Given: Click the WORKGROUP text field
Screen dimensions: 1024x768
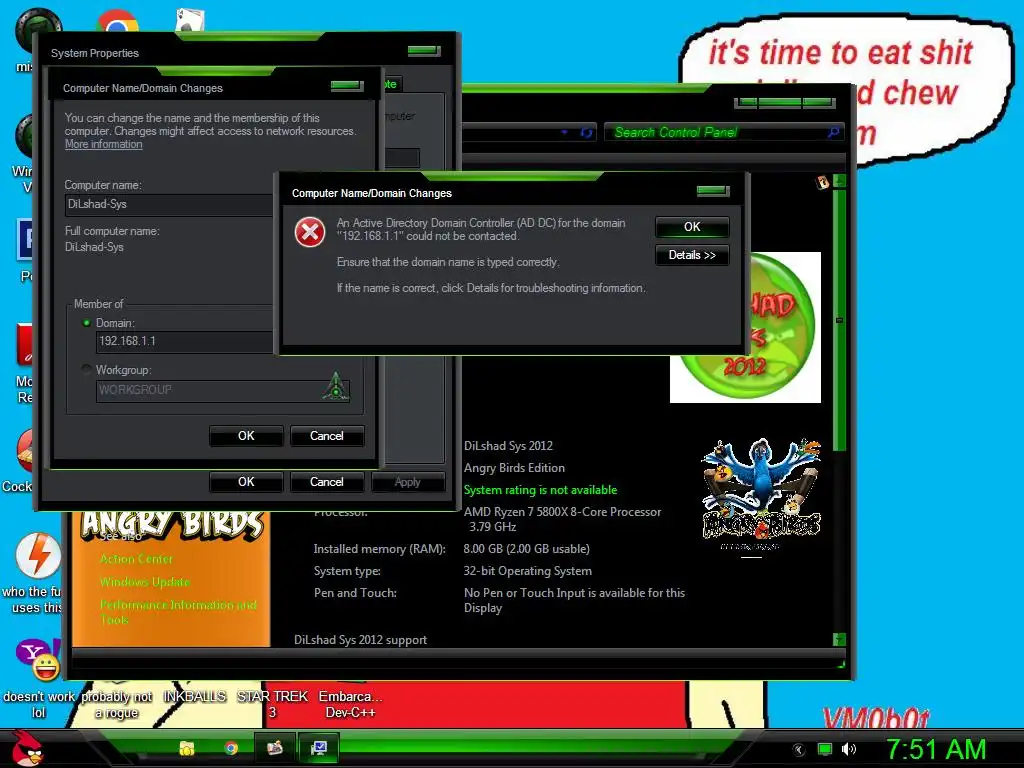Looking at the screenshot, I should click(x=223, y=390).
